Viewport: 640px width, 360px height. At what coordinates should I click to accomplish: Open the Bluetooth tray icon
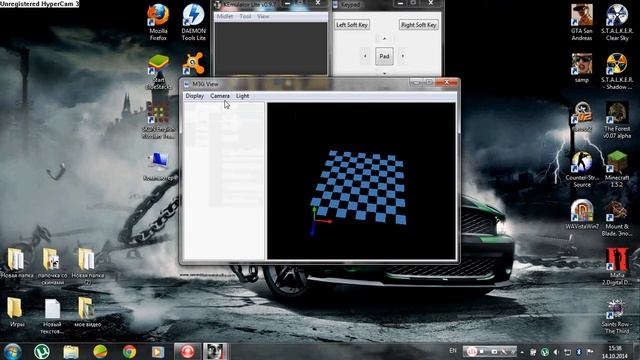[x=578, y=352]
